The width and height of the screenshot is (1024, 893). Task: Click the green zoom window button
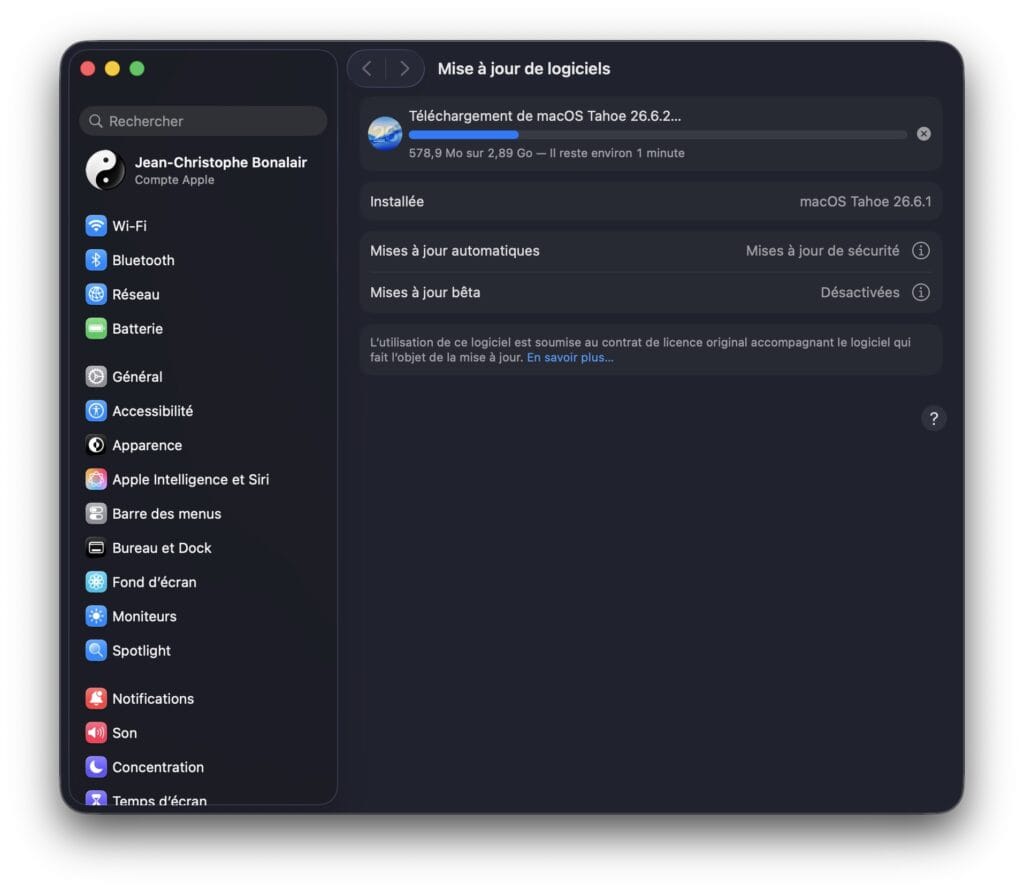click(x=137, y=69)
